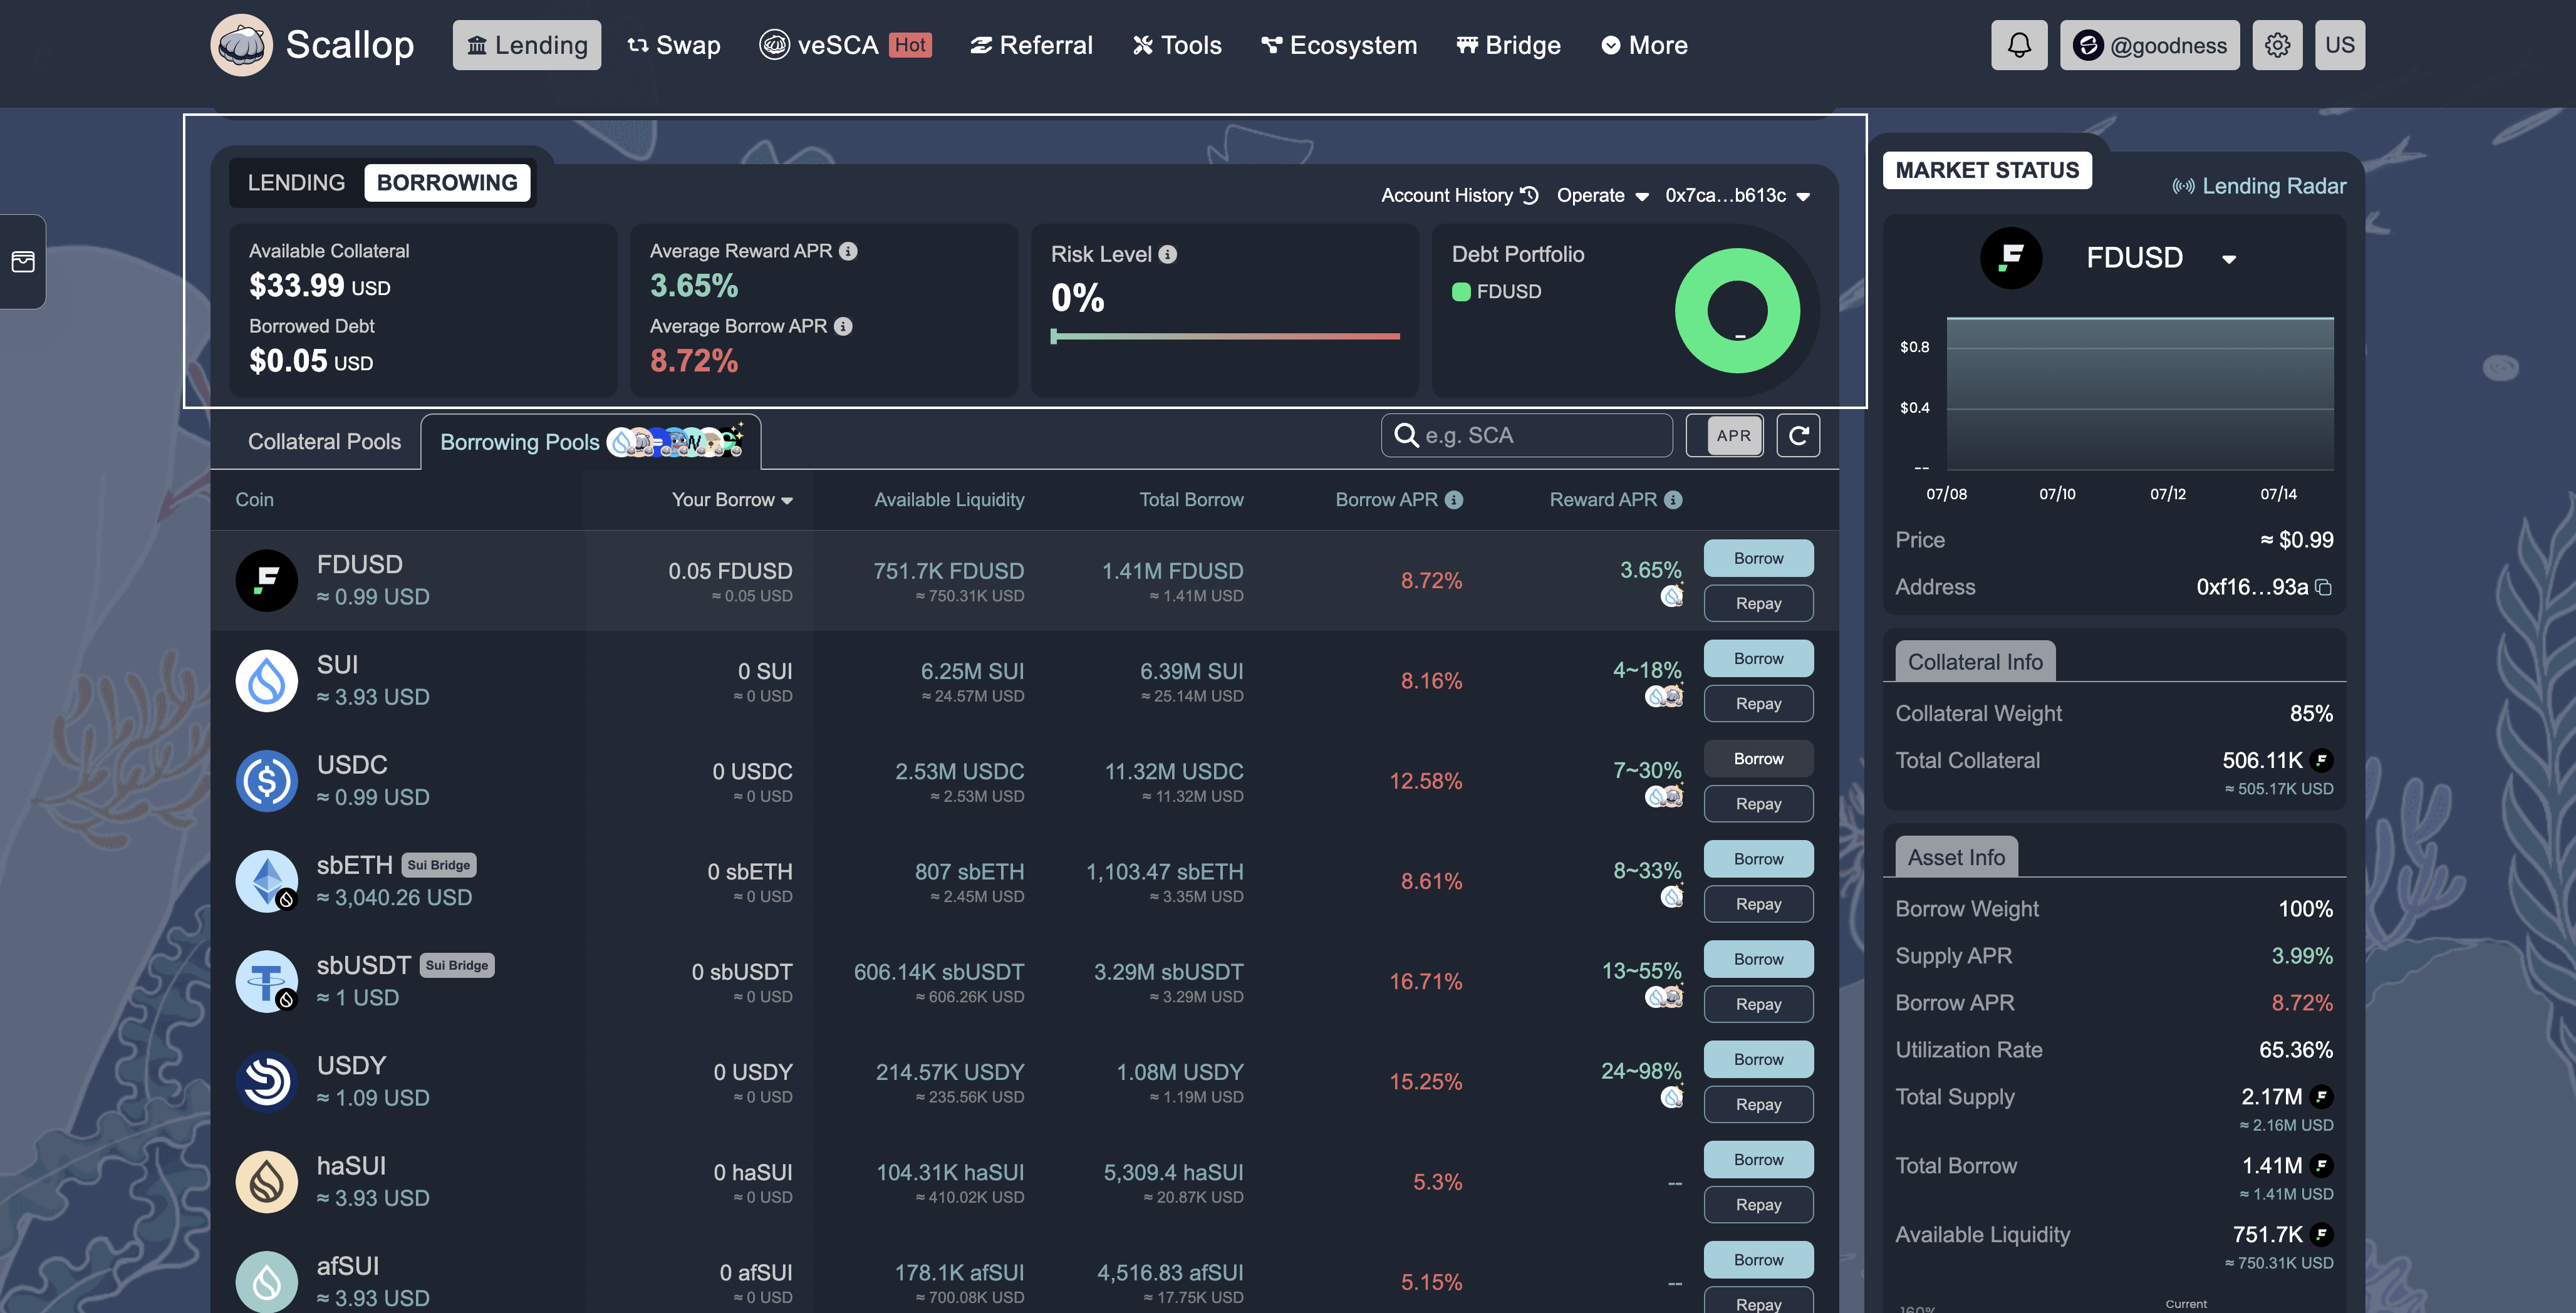Click the MARKET STATUS header label
This screenshot has height=1313, width=2576.
click(1987, 170)
